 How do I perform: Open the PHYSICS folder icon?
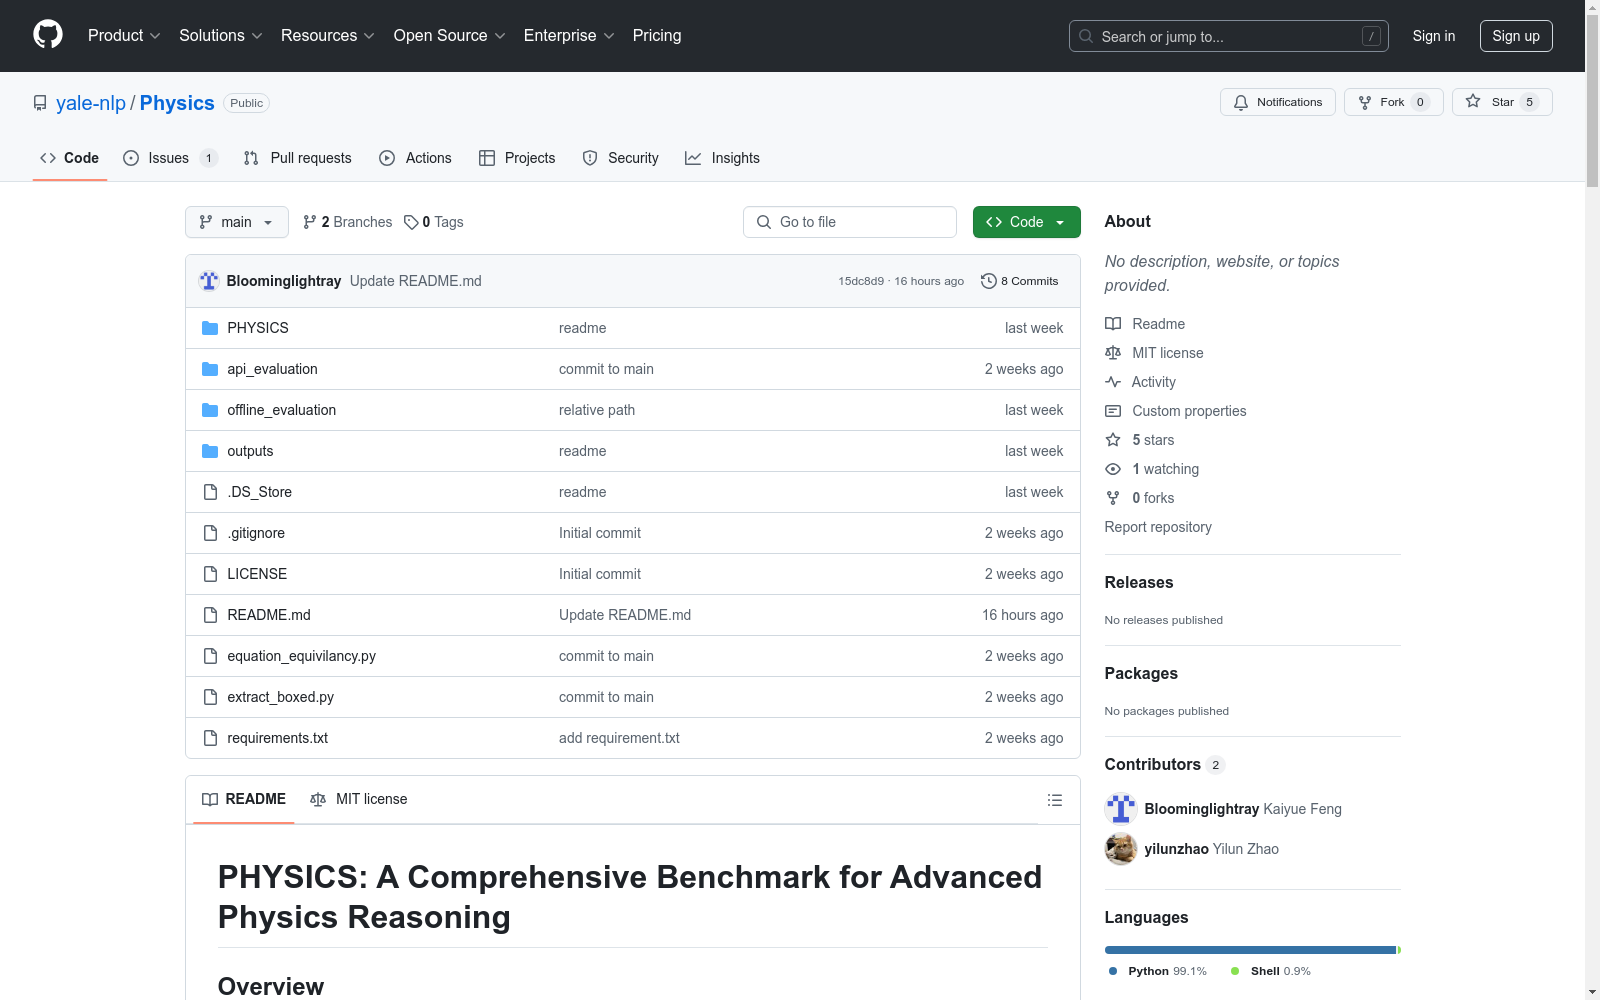point(210,328)
